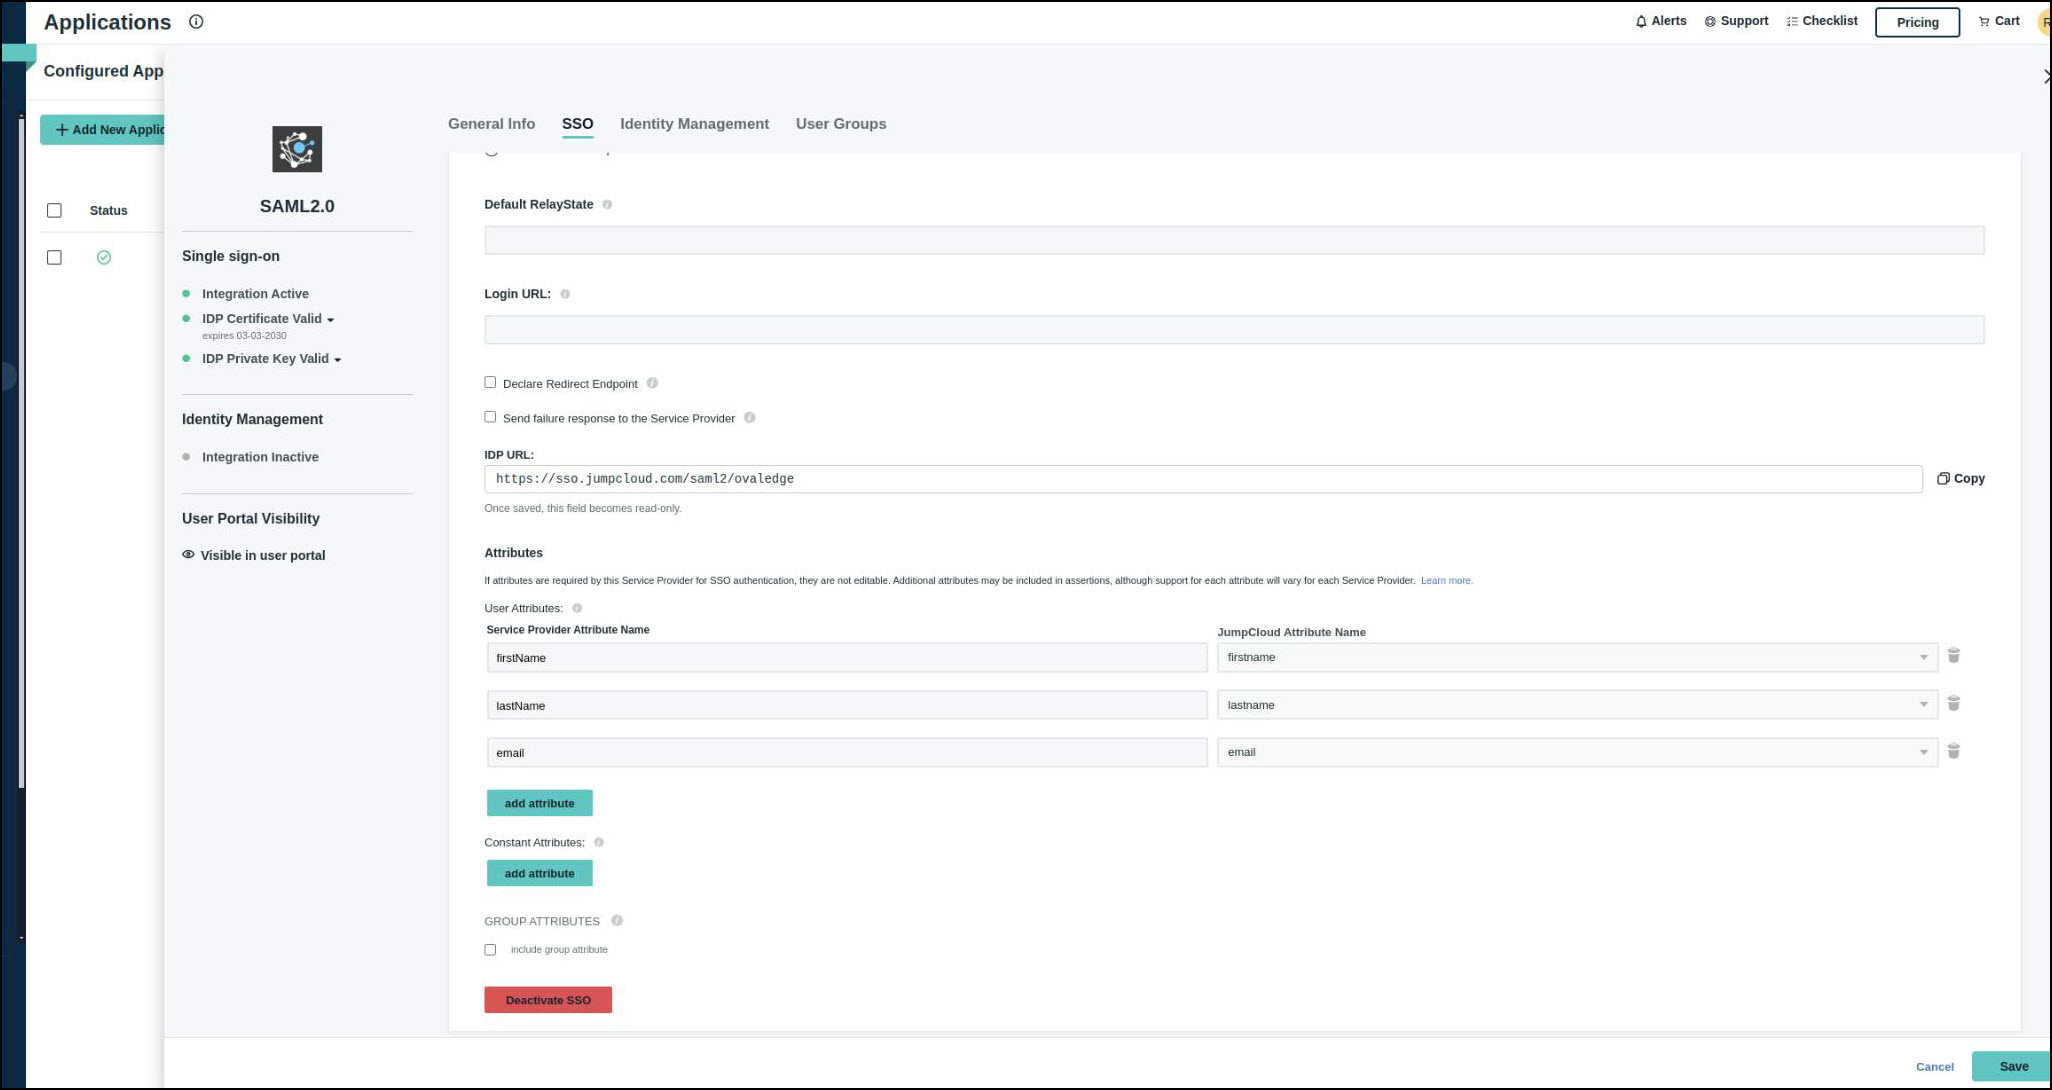Expand IDP Certificate Valid menu

point(331,320)
